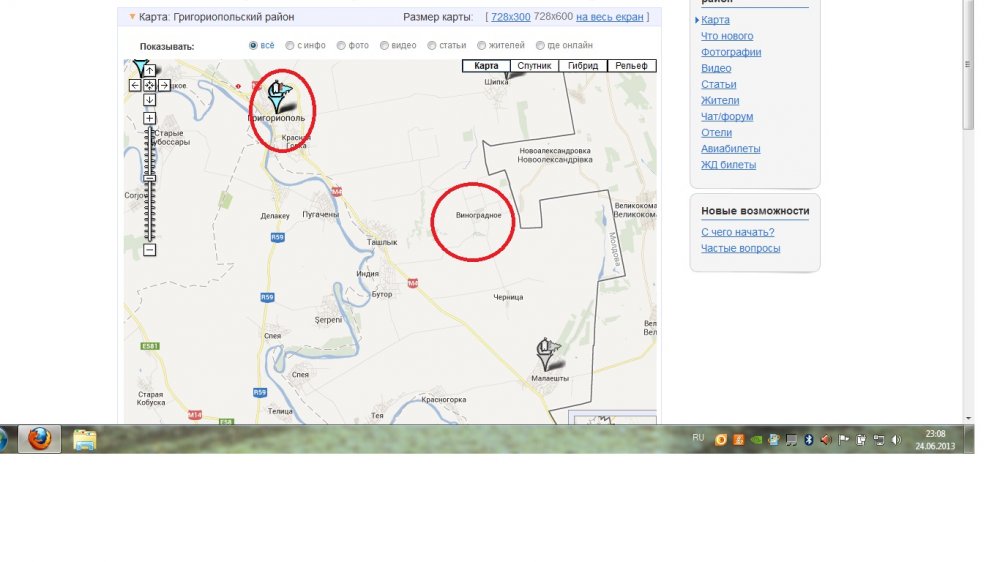Open the 'Чат/форум' sidebar link
This screenshot has width=1000, height=562.
[727, 116]
